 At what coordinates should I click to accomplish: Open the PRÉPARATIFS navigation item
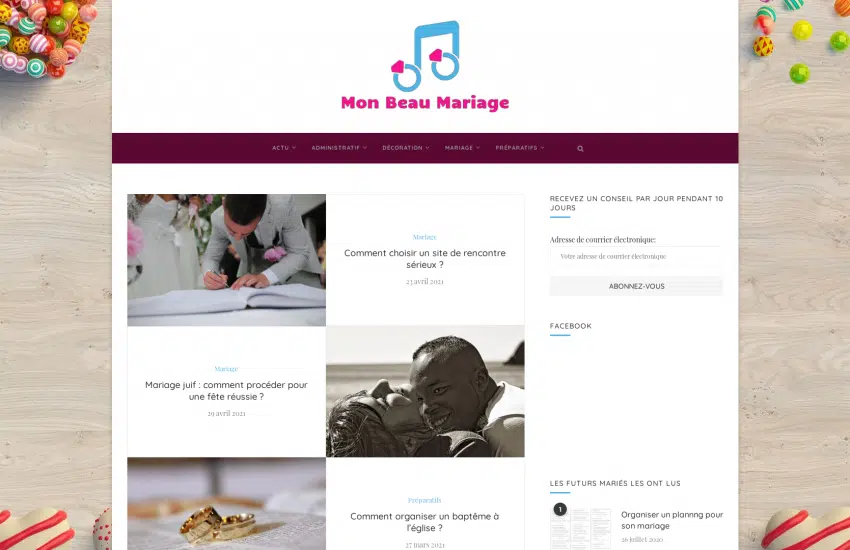click(520, 148)
